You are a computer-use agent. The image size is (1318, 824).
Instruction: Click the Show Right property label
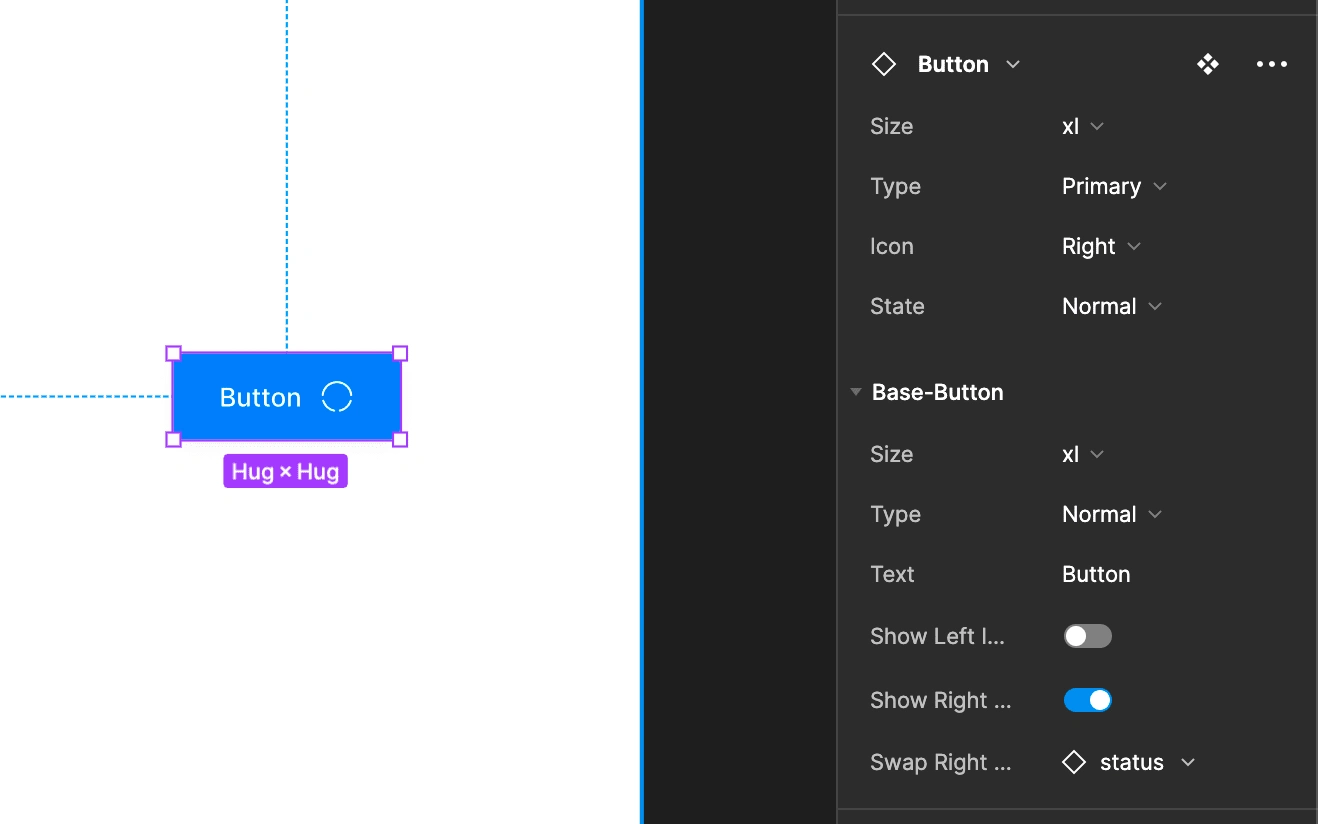click(x=941, y=700)
